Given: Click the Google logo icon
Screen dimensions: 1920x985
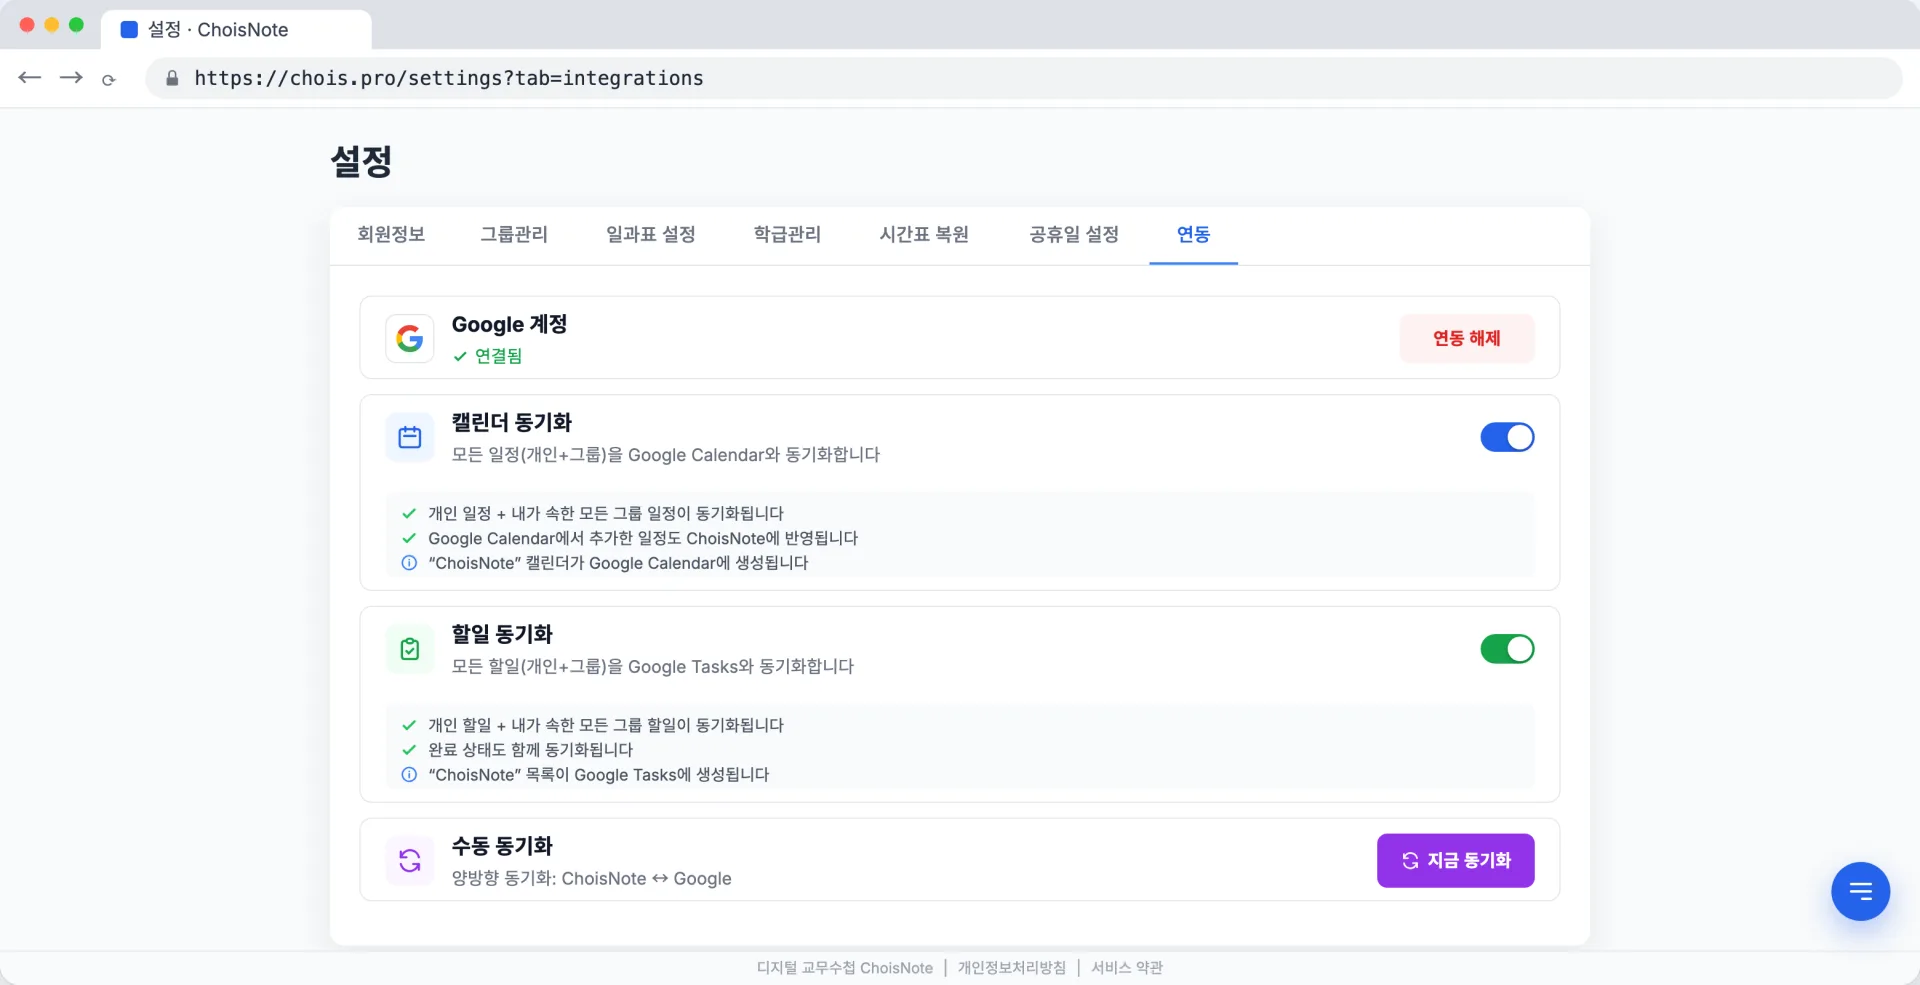Looking at the screenshot, I should click(x=409, y=339).
